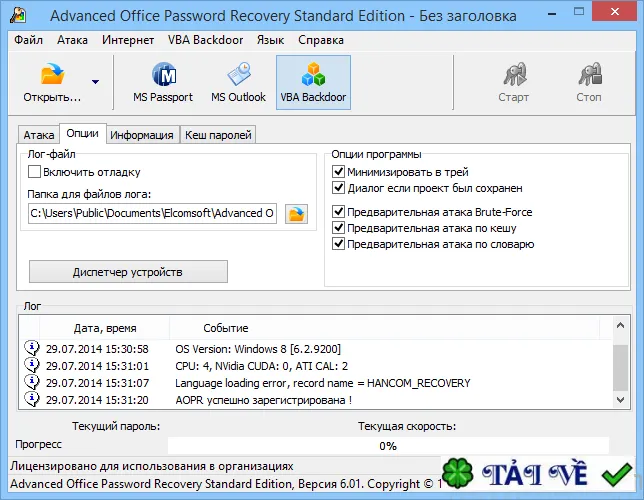The height and width of the screenshot is (500, 644).
Task: Open the VBA Backdoor menu
Action: [x=205, y=40]
